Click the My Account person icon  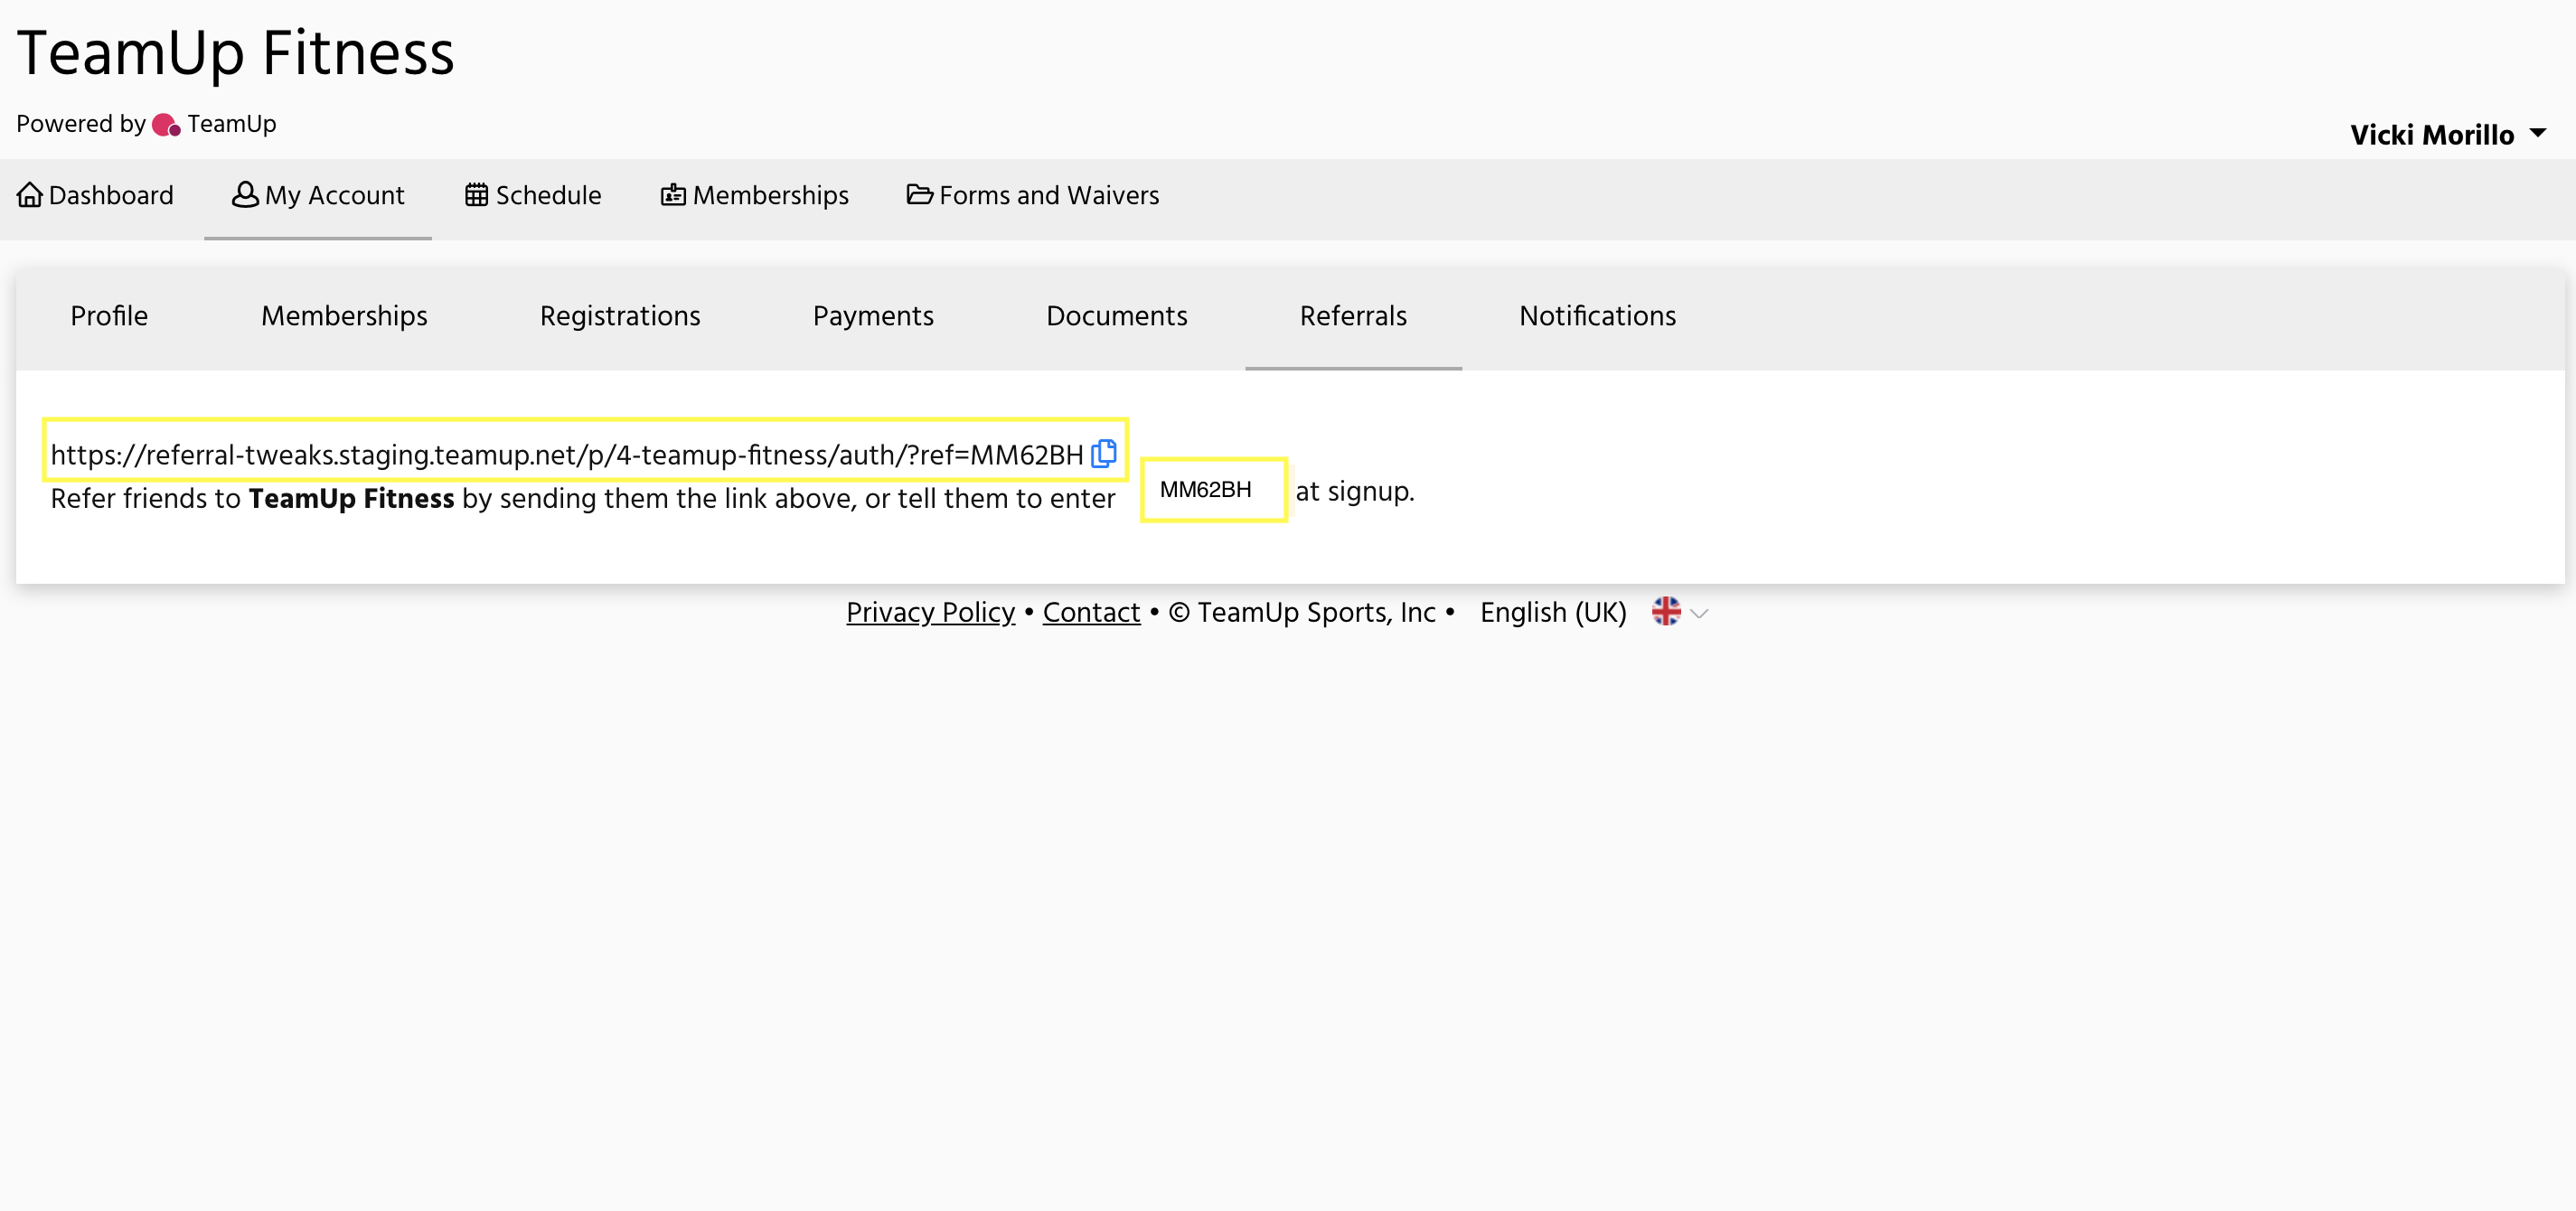(244, 194)
